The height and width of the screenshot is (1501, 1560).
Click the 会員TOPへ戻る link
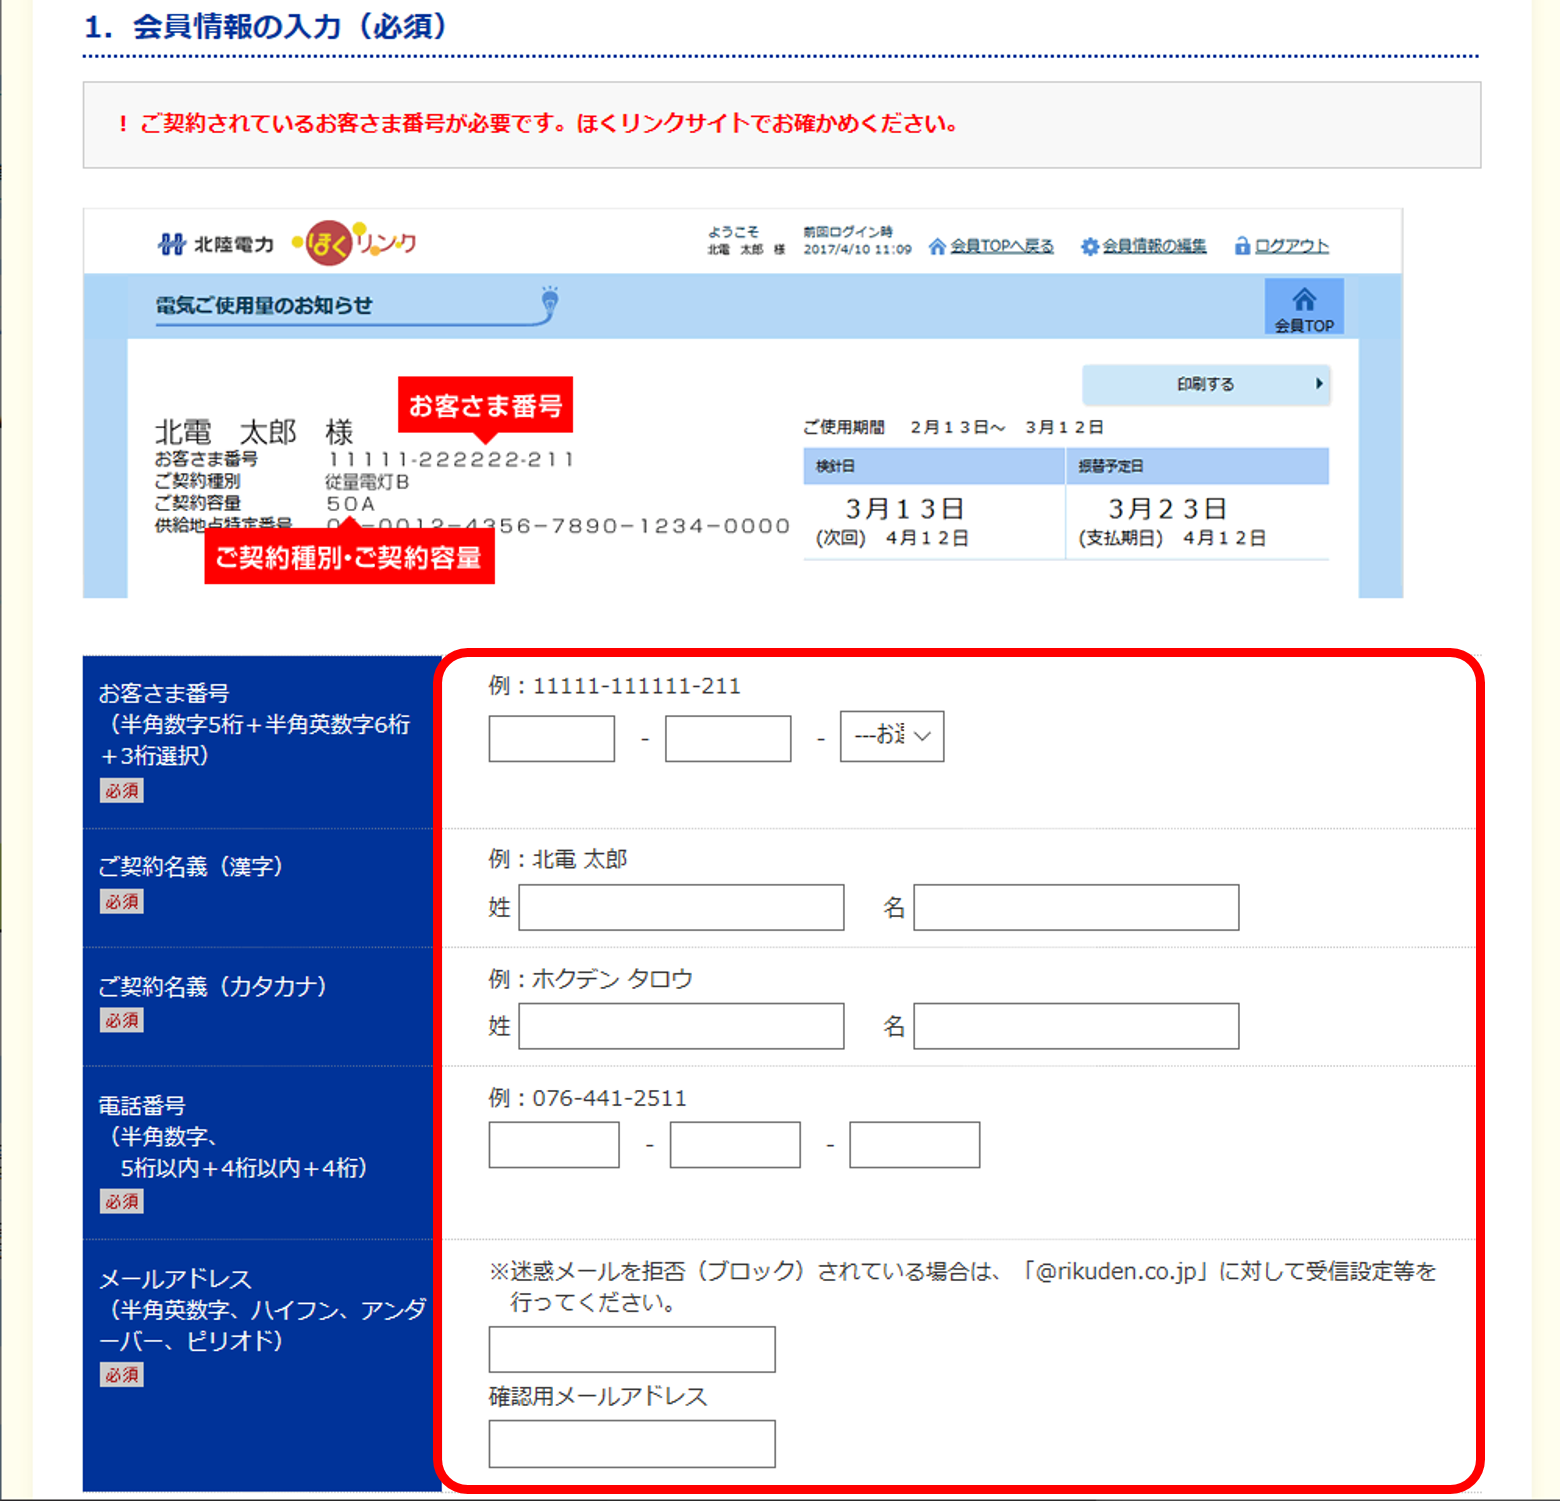coord(1001,246)
